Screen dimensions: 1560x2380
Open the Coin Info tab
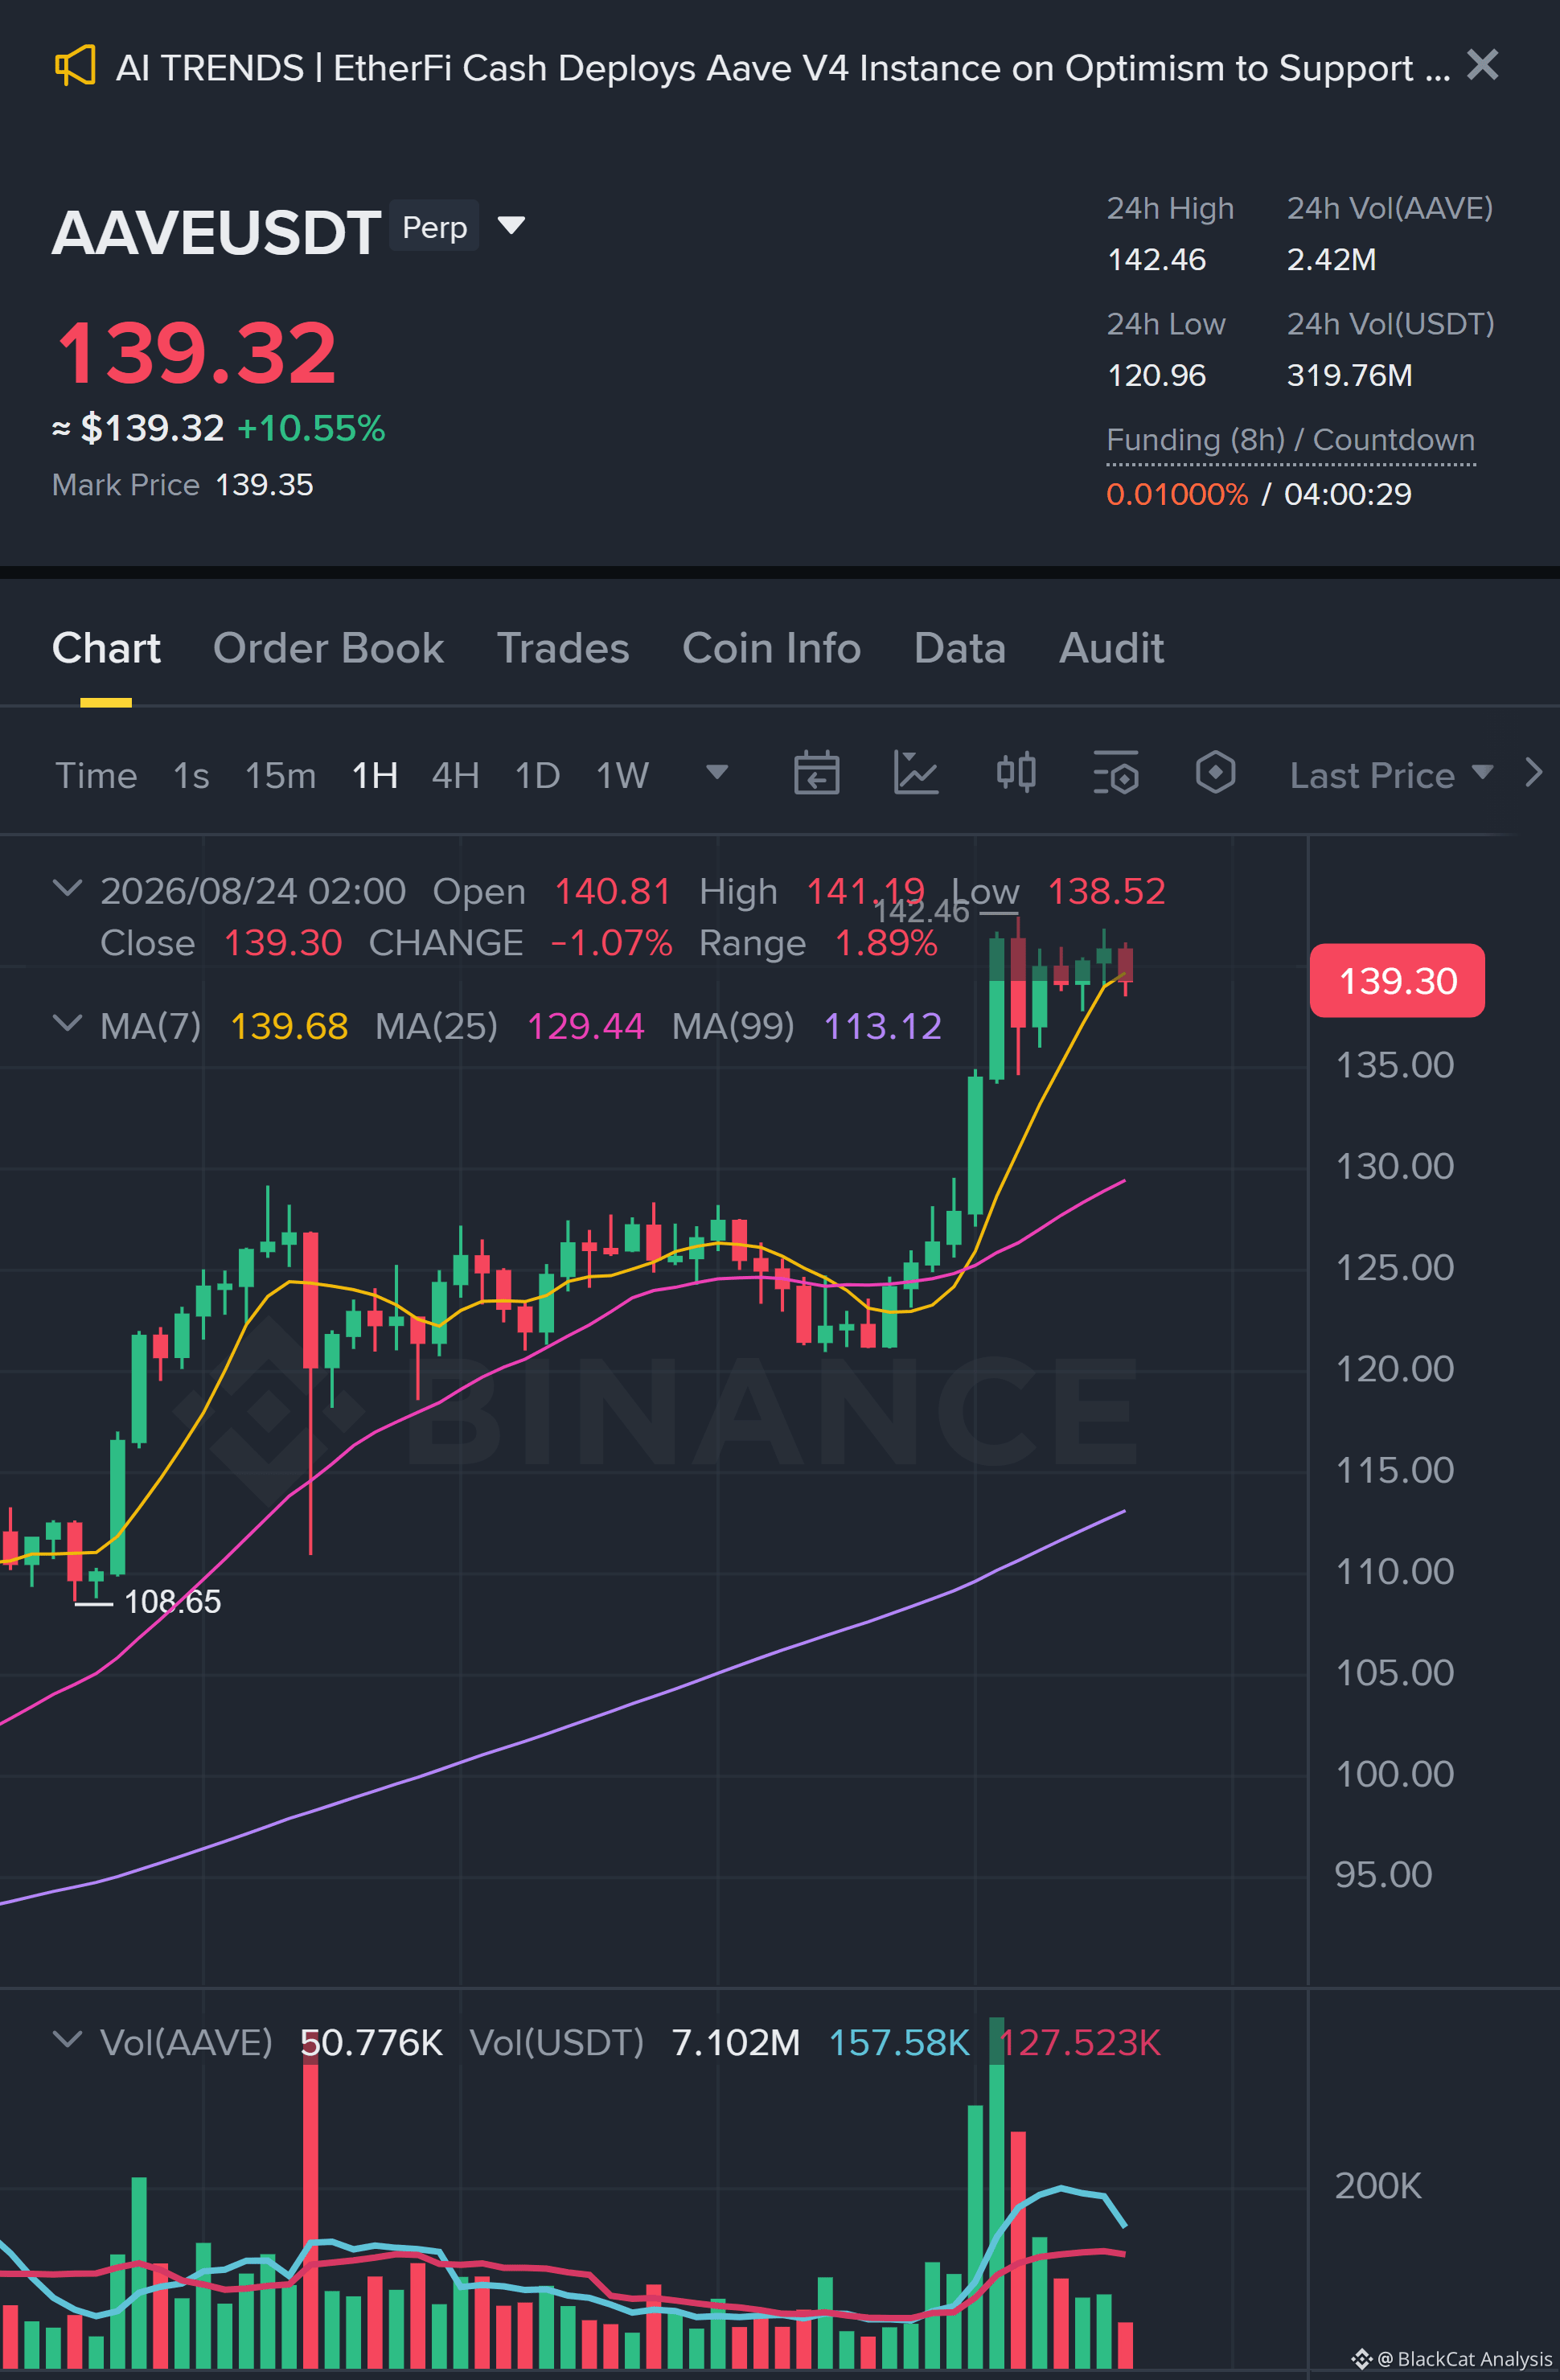(x=771, y=648)
